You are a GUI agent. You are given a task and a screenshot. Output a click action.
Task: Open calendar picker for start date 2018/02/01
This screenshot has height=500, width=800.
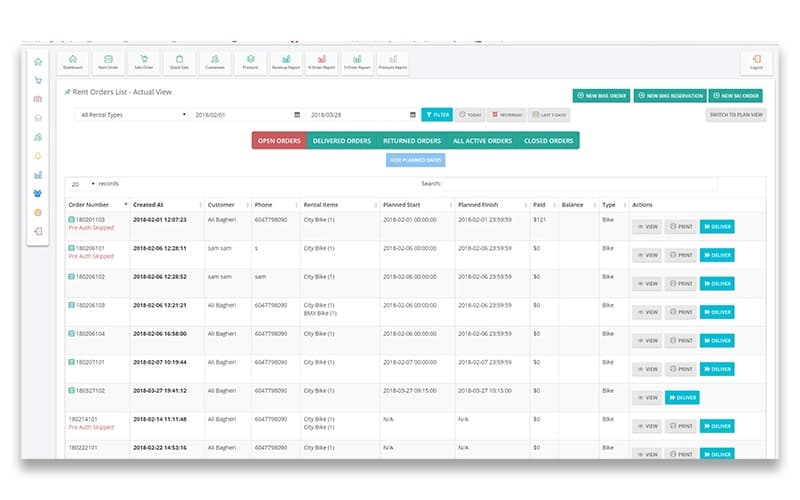tap(297, 115)
